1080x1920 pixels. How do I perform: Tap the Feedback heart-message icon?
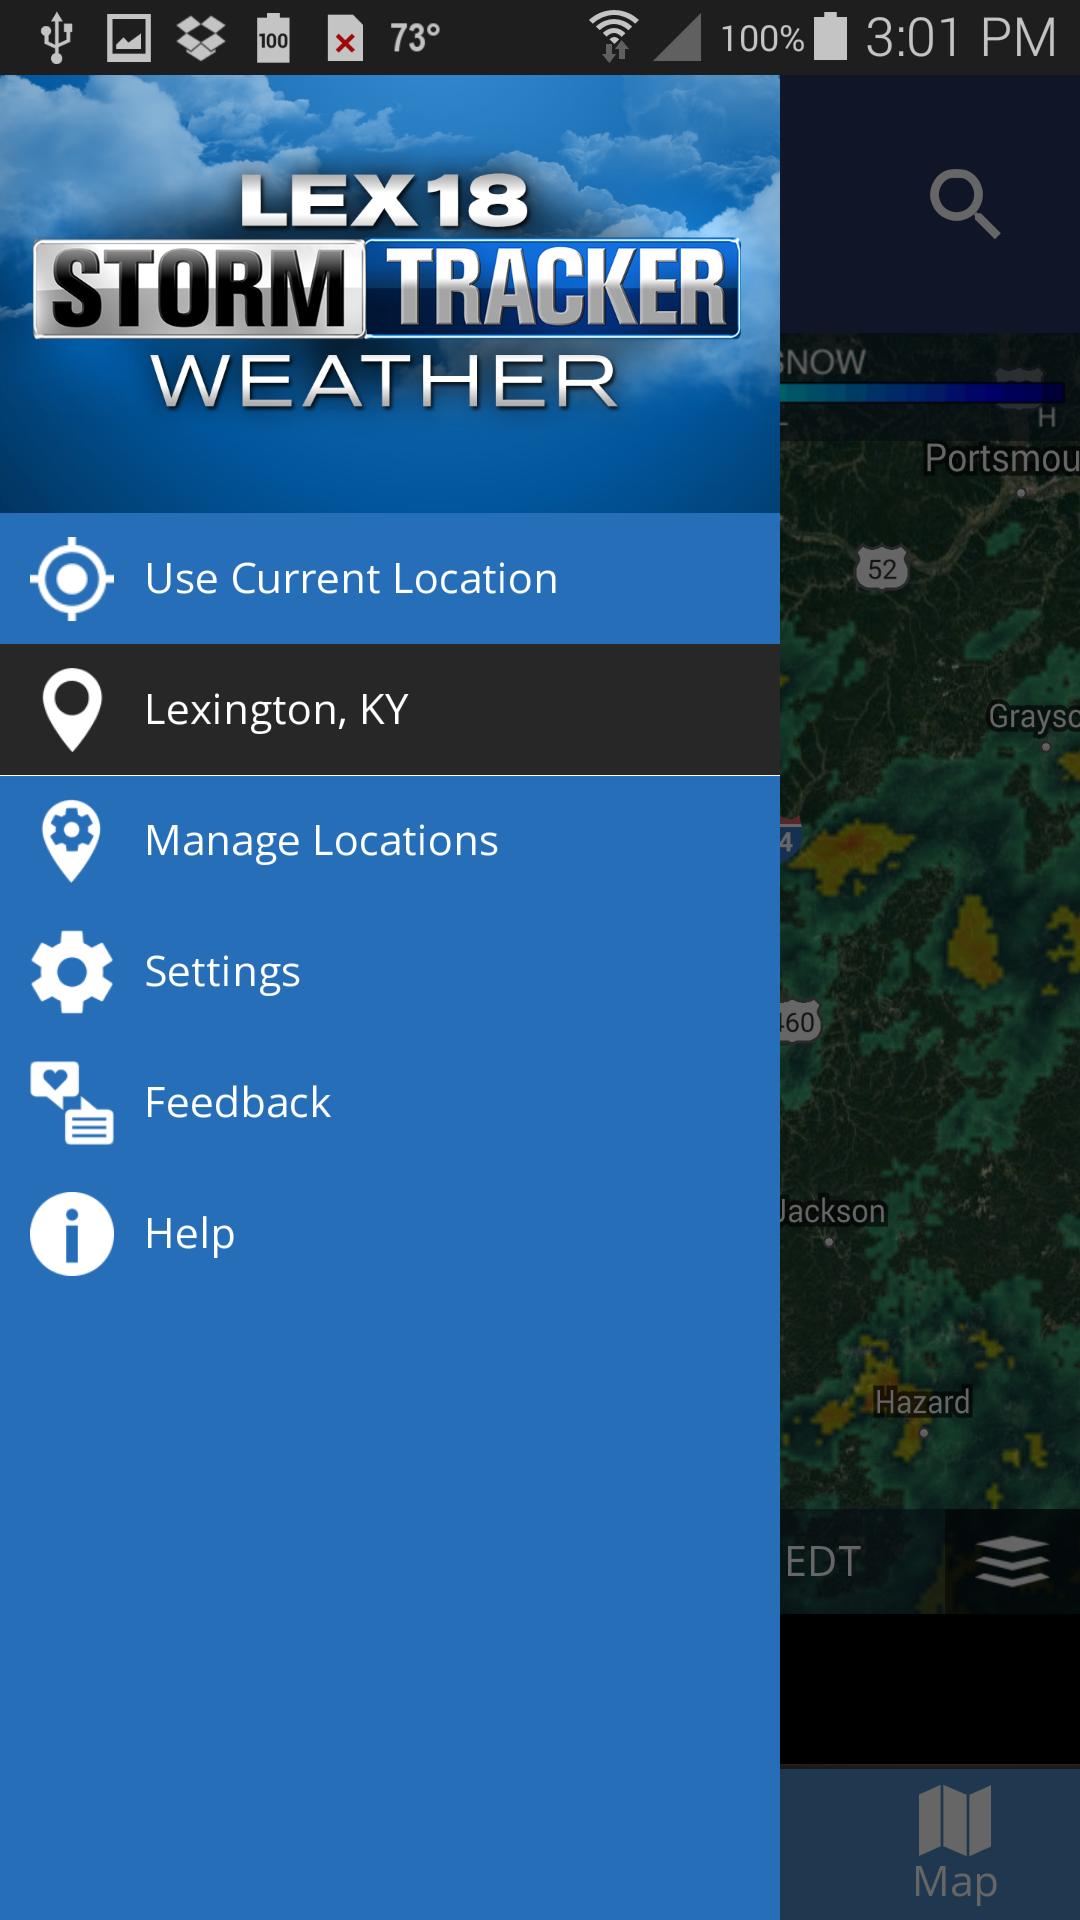pyautogui.click(x=72, y=1103)
